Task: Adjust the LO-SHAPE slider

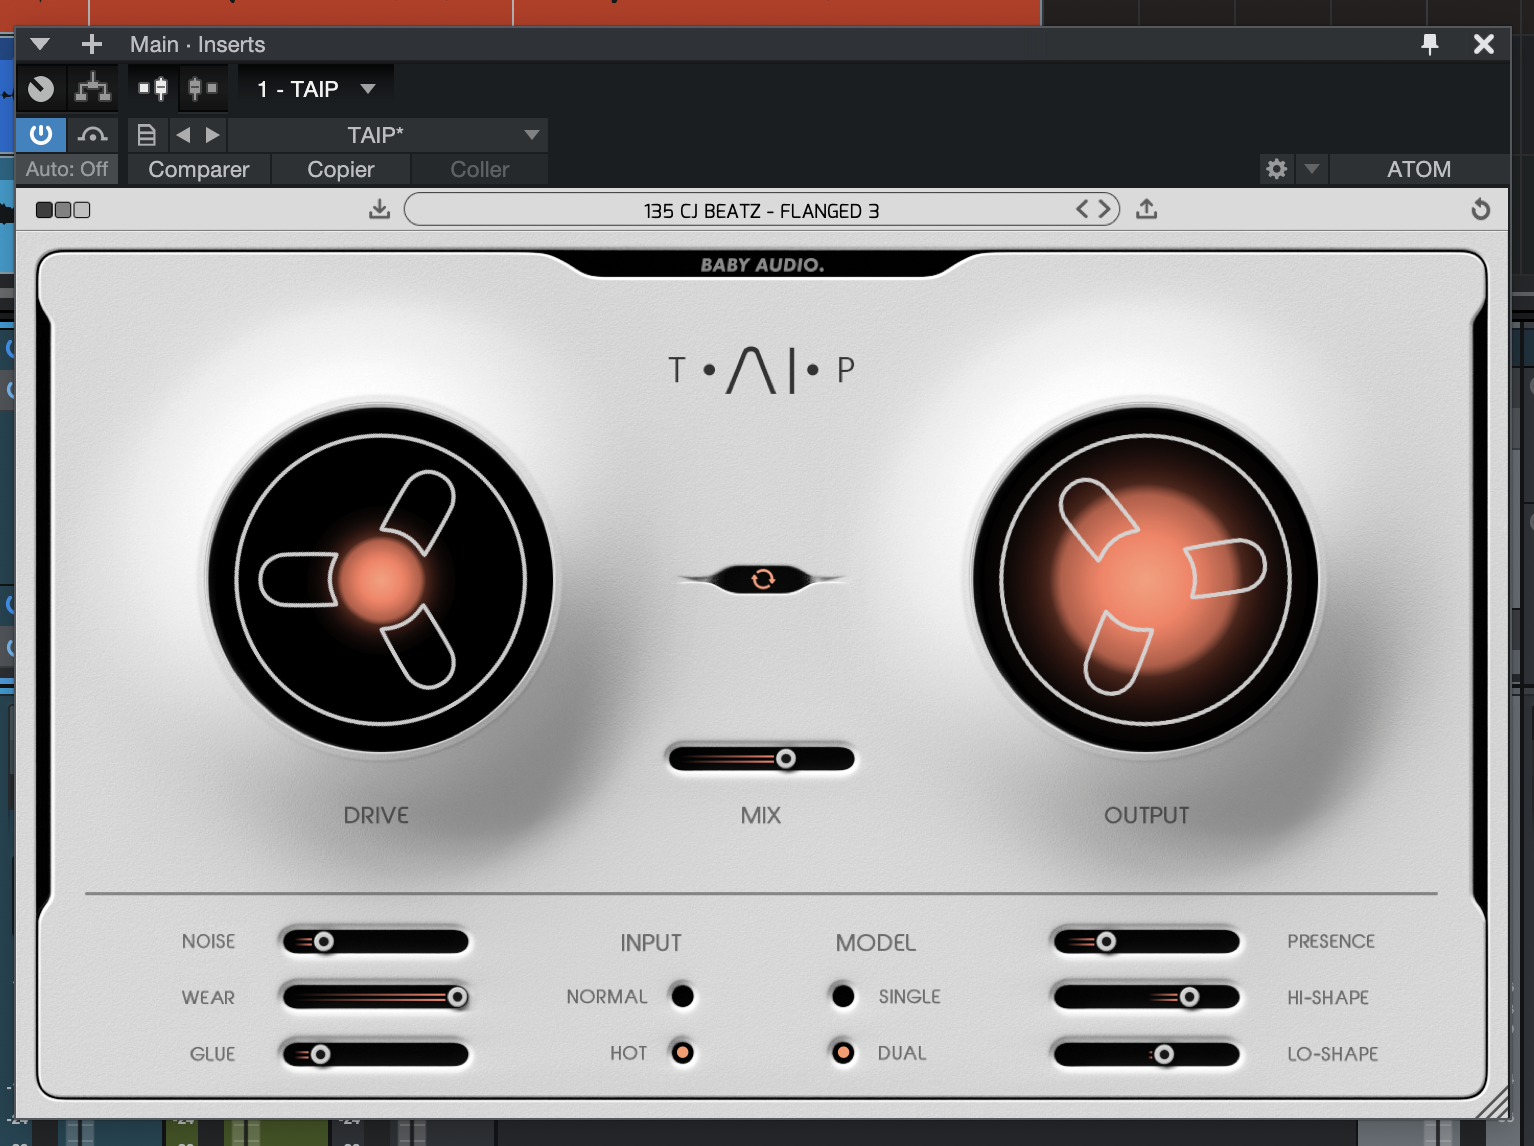Action: [1146, 1054]
